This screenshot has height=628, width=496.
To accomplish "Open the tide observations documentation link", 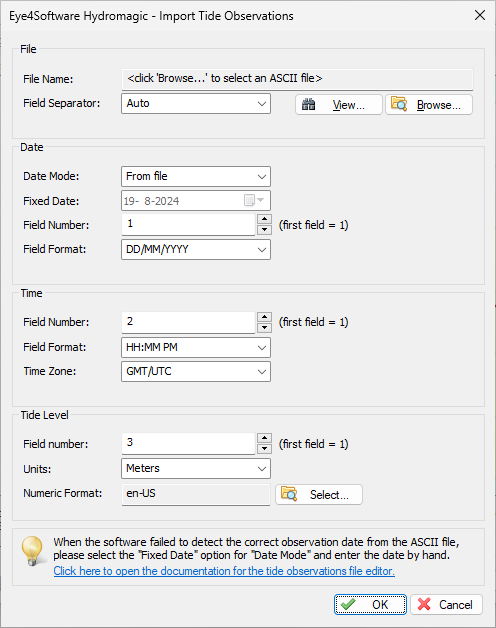I will pyautogui.click(x=224, y=571).
